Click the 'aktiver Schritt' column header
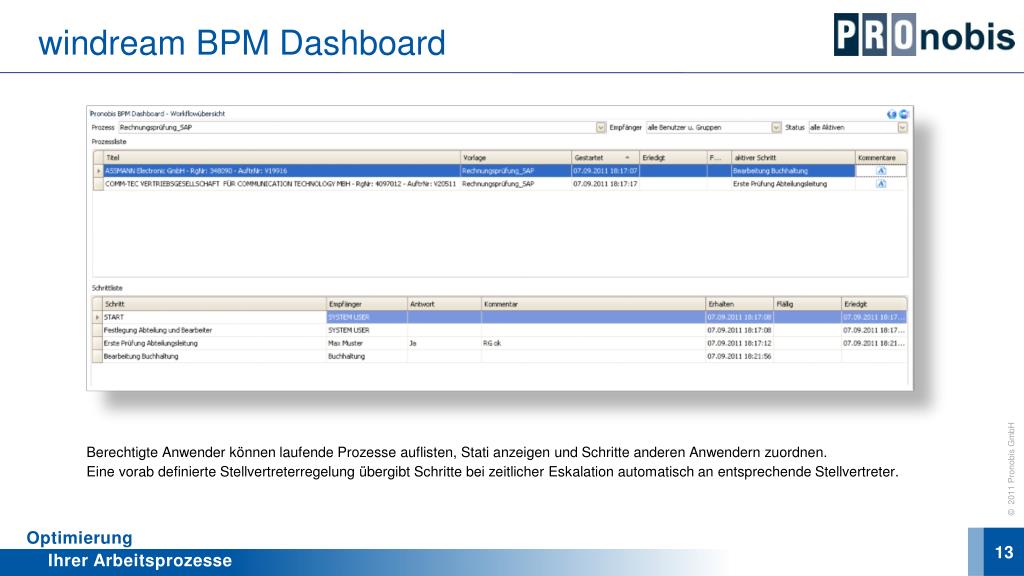The image size is (1024, 576). click(793, 158)
